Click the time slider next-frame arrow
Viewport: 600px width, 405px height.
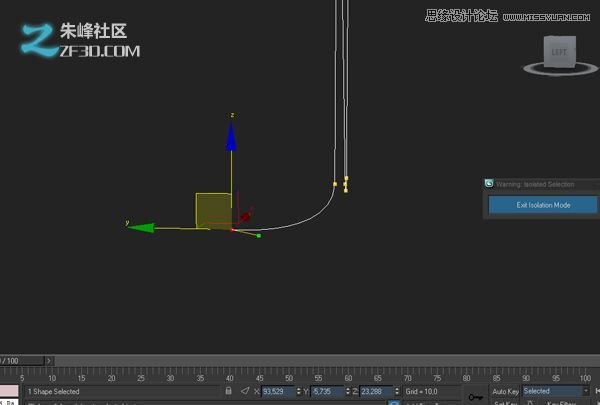pos(49,361)
